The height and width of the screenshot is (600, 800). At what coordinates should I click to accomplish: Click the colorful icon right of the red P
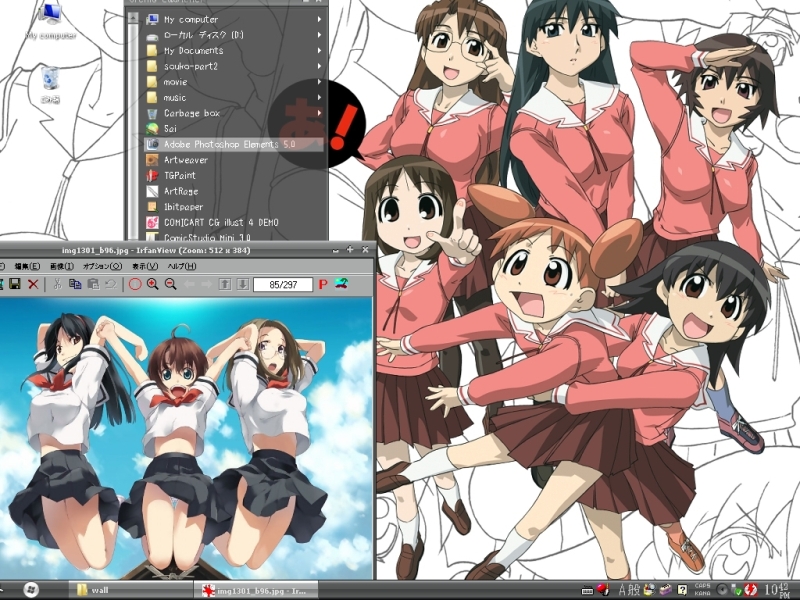pyautogui.click(x=341, y=284)
